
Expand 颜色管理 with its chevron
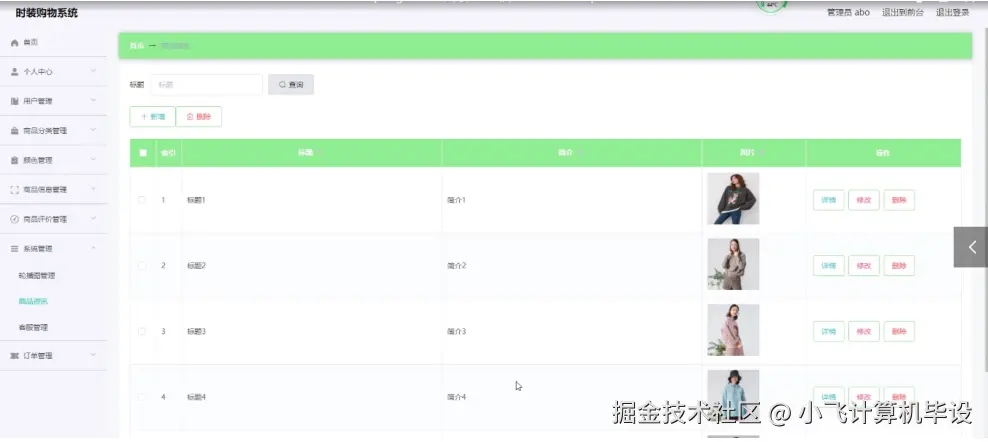pyautogui.click(x=93, y=160)
